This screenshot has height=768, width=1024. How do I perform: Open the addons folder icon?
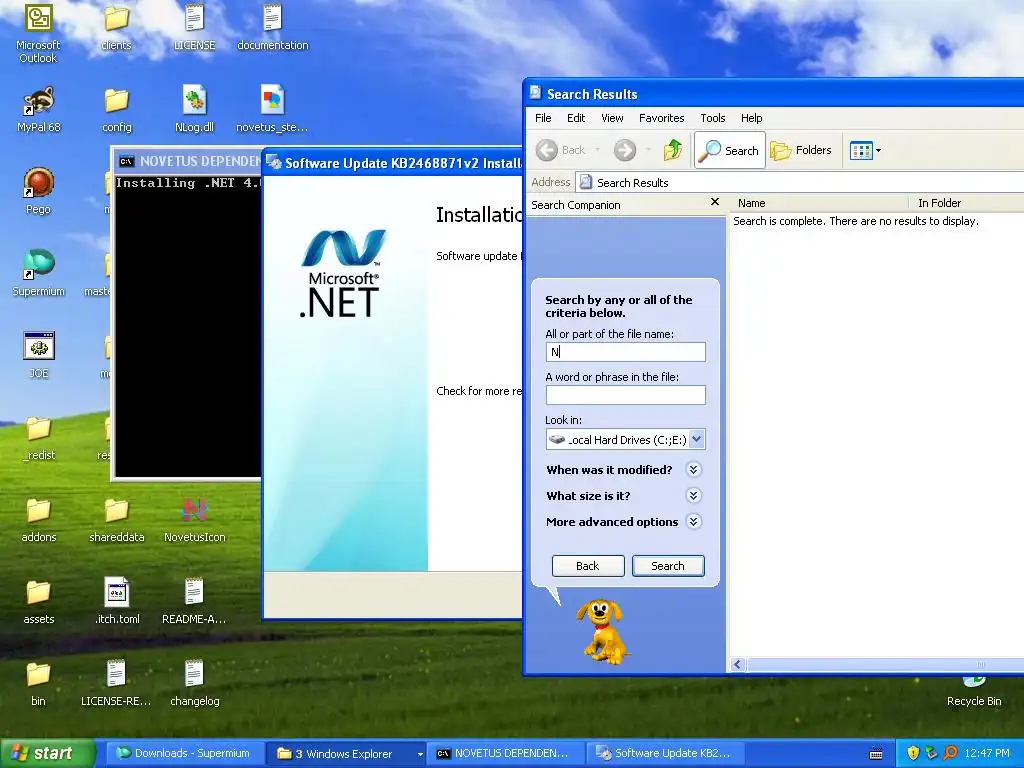[x=39, y=520]
